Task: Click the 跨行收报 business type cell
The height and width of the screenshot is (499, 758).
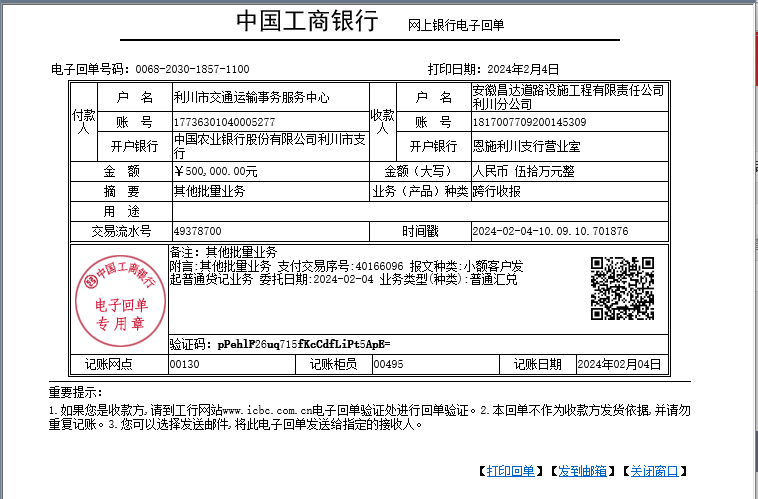Action: [496, 190]
